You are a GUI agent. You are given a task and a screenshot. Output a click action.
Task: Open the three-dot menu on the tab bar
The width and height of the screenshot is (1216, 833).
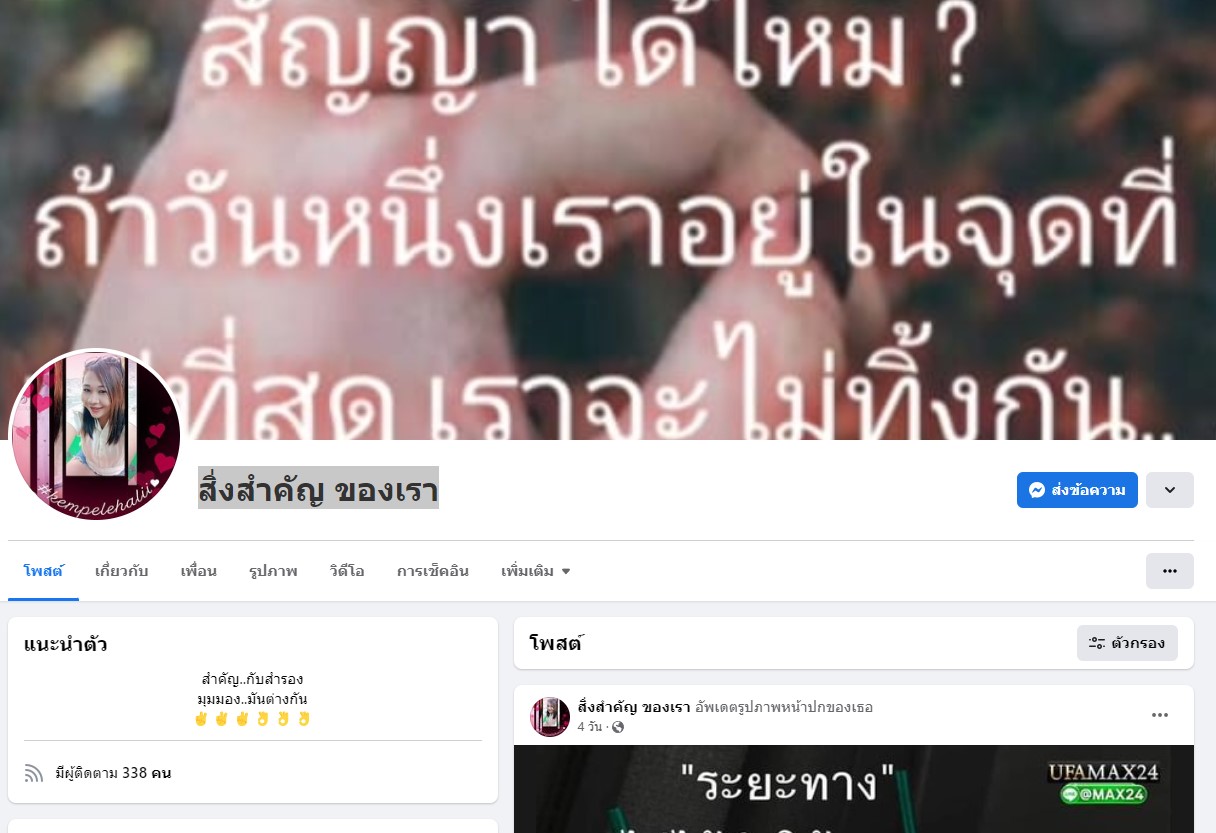(x=1170, y=571)
